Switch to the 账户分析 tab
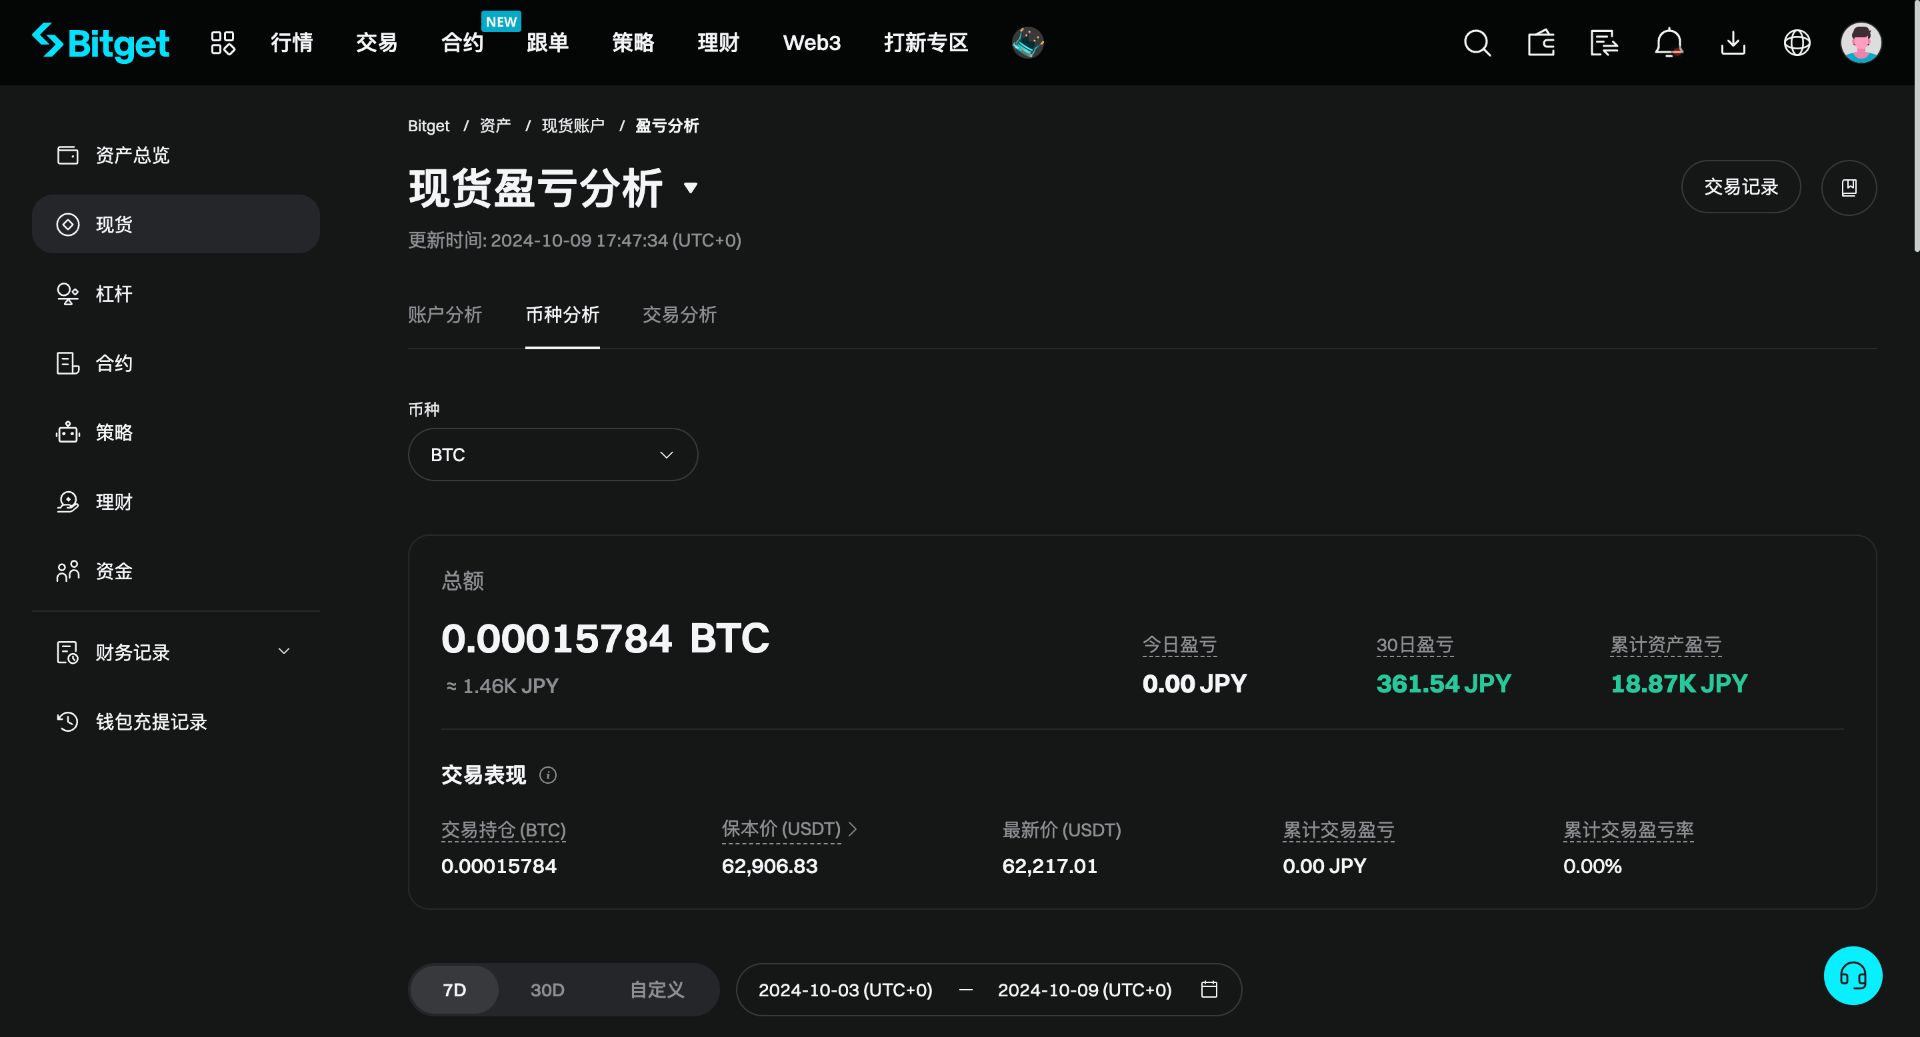The height and width of the screenshot is (1037, 1920). click(x=445, y=314)
